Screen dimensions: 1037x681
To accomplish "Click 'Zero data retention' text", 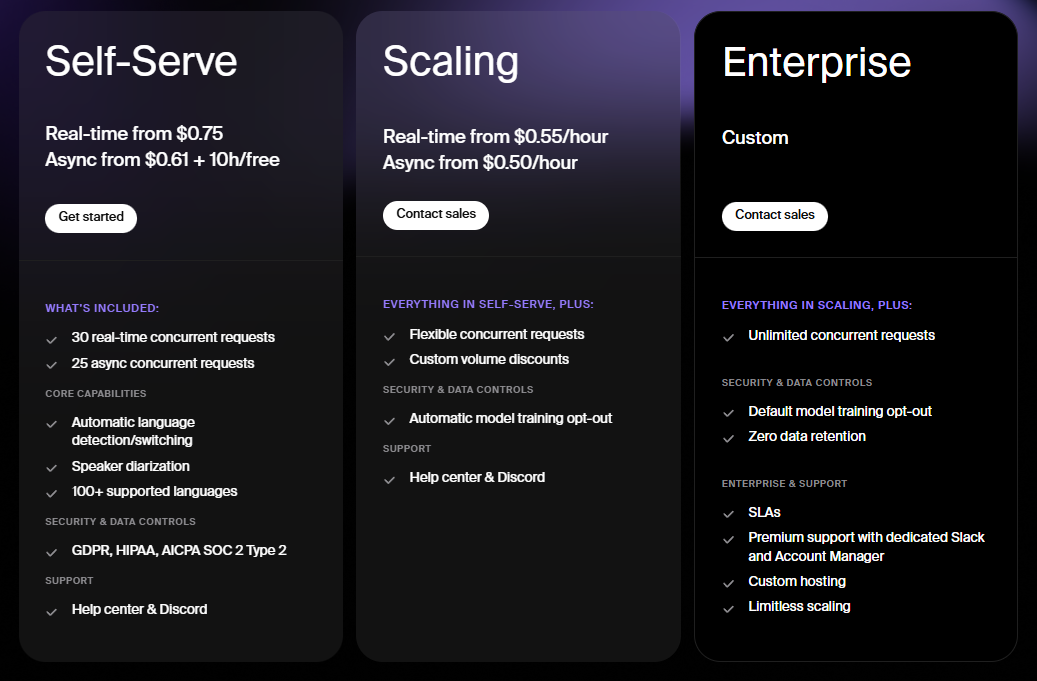I will [807, 436].
